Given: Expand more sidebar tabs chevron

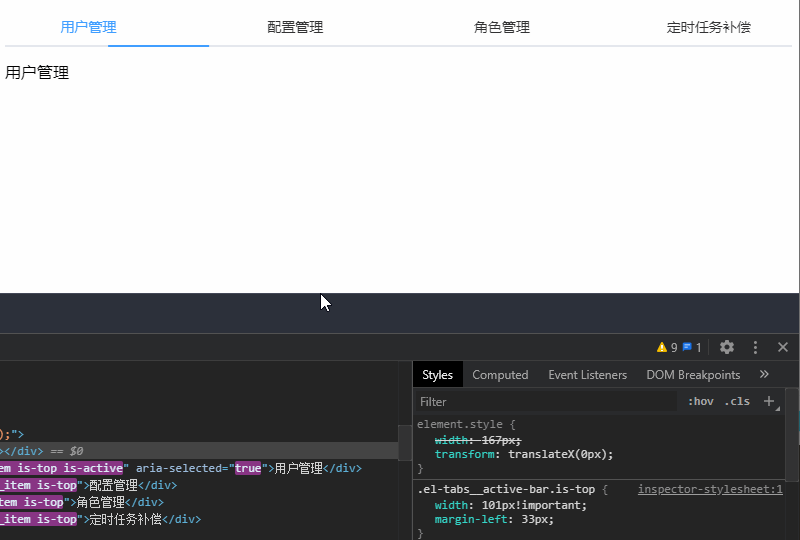Looking at the screenshot, I should tap(764, 374).
